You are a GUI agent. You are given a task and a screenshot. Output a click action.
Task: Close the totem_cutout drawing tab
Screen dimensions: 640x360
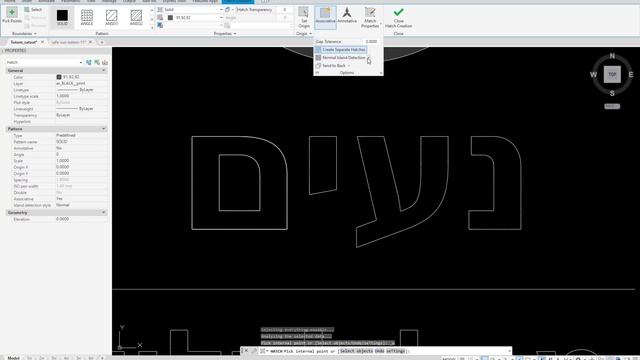pyautogui.click(x=42, y=42)
